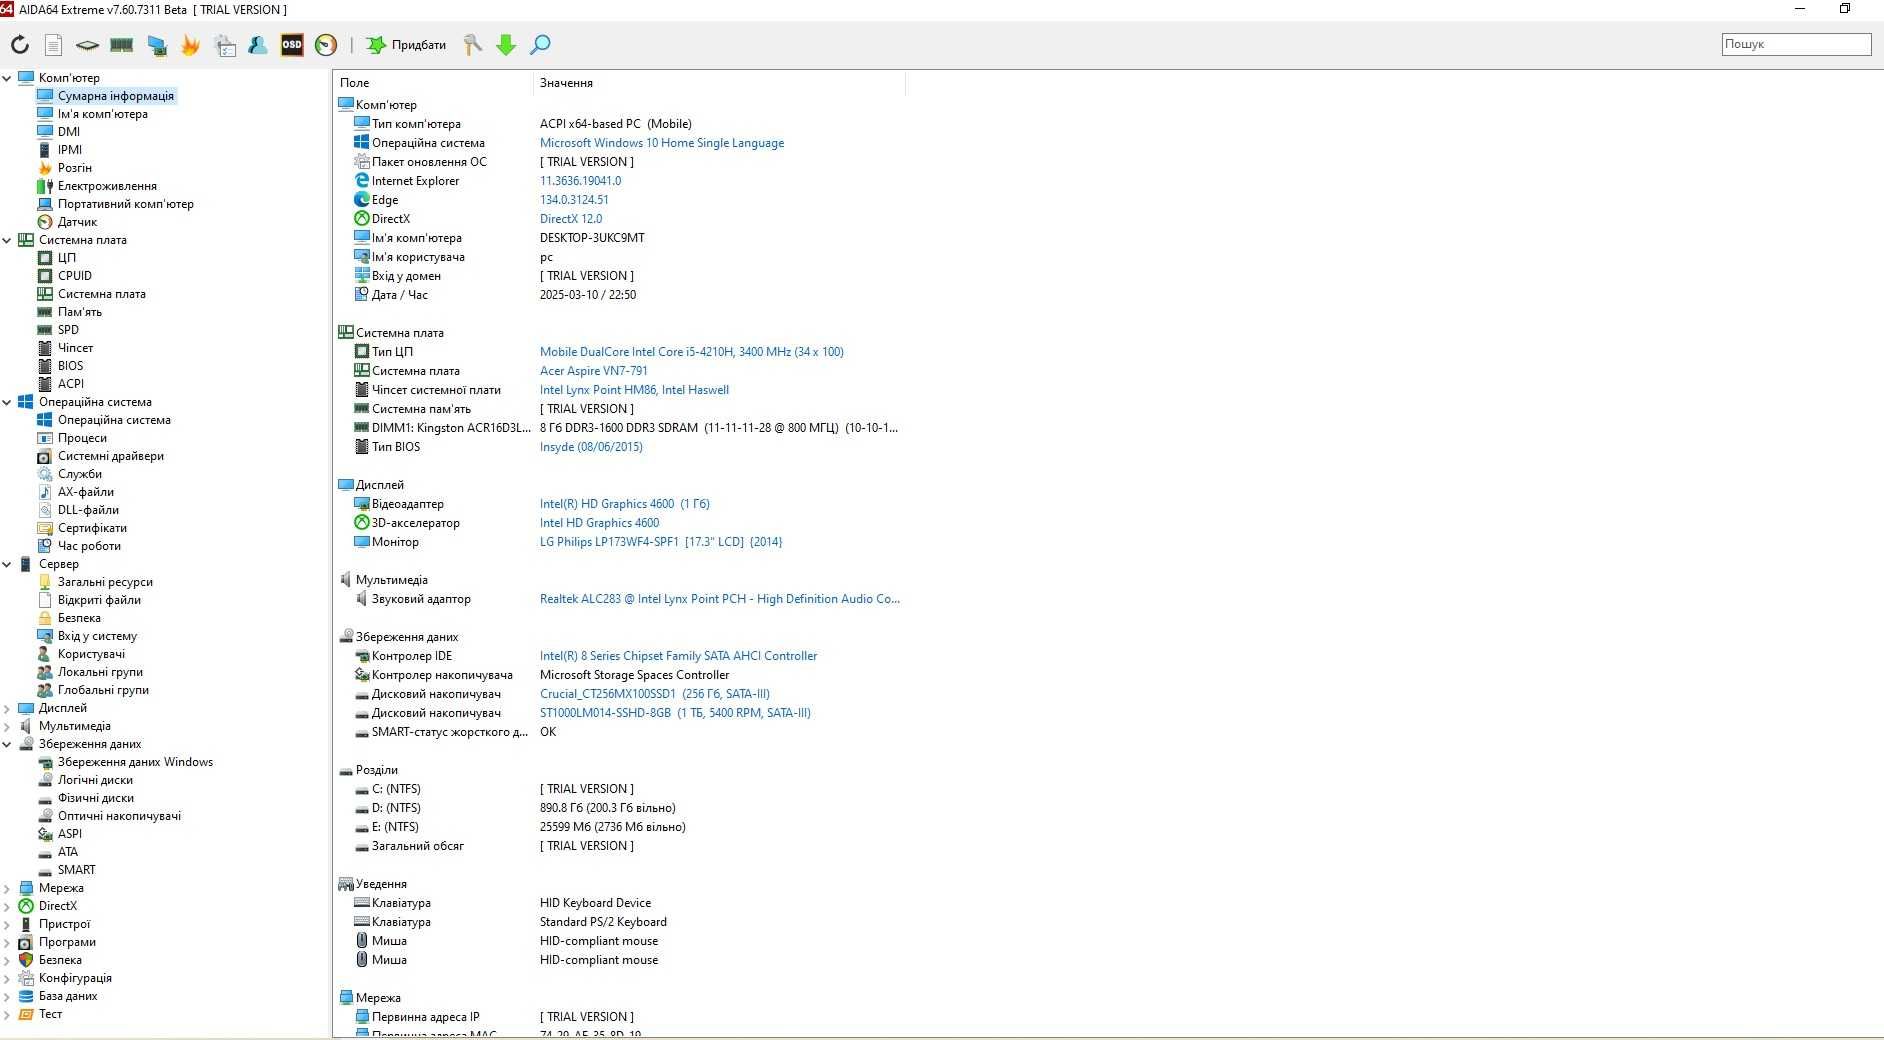Expand the Мережа tree node

[7, 888]
